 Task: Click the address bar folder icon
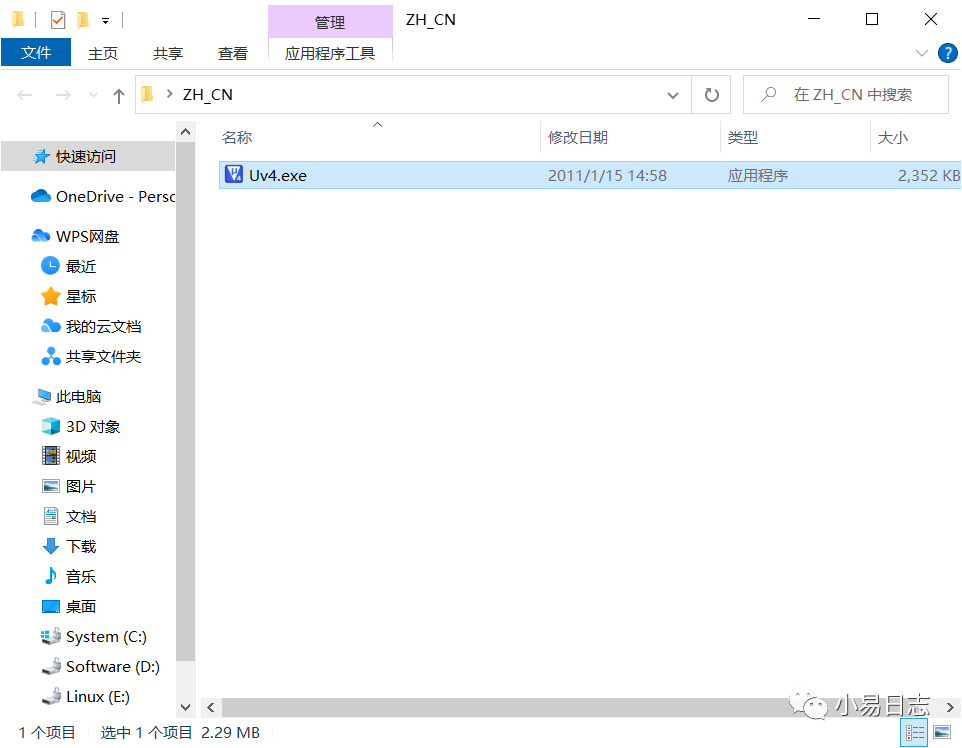click(147, 94)
